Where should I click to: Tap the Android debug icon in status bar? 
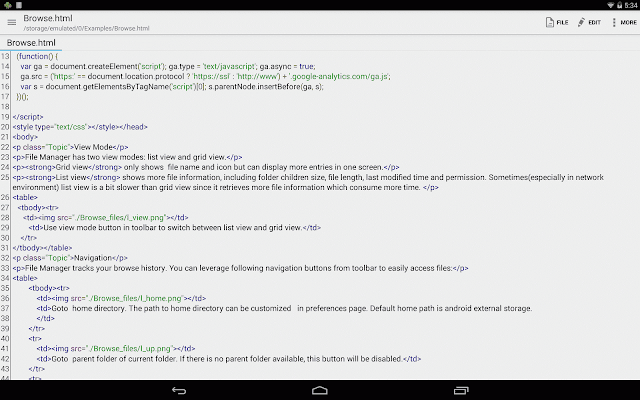click(7, 5)
